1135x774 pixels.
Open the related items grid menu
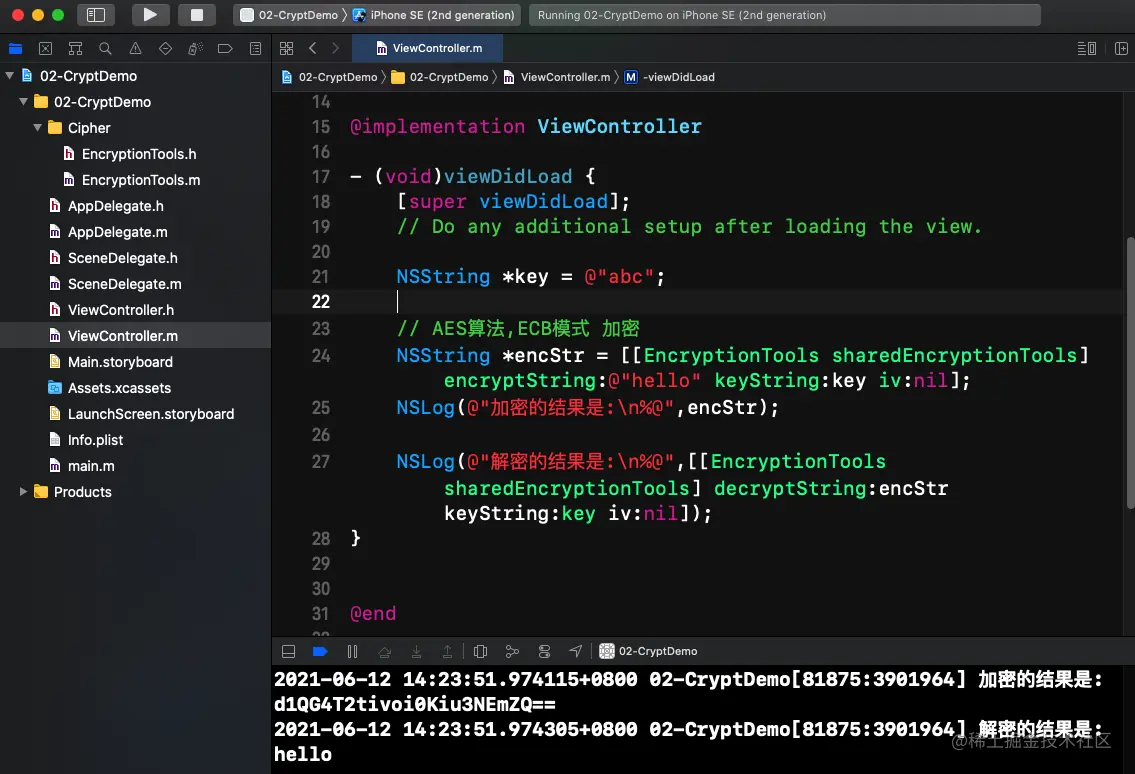pos(287,49)
